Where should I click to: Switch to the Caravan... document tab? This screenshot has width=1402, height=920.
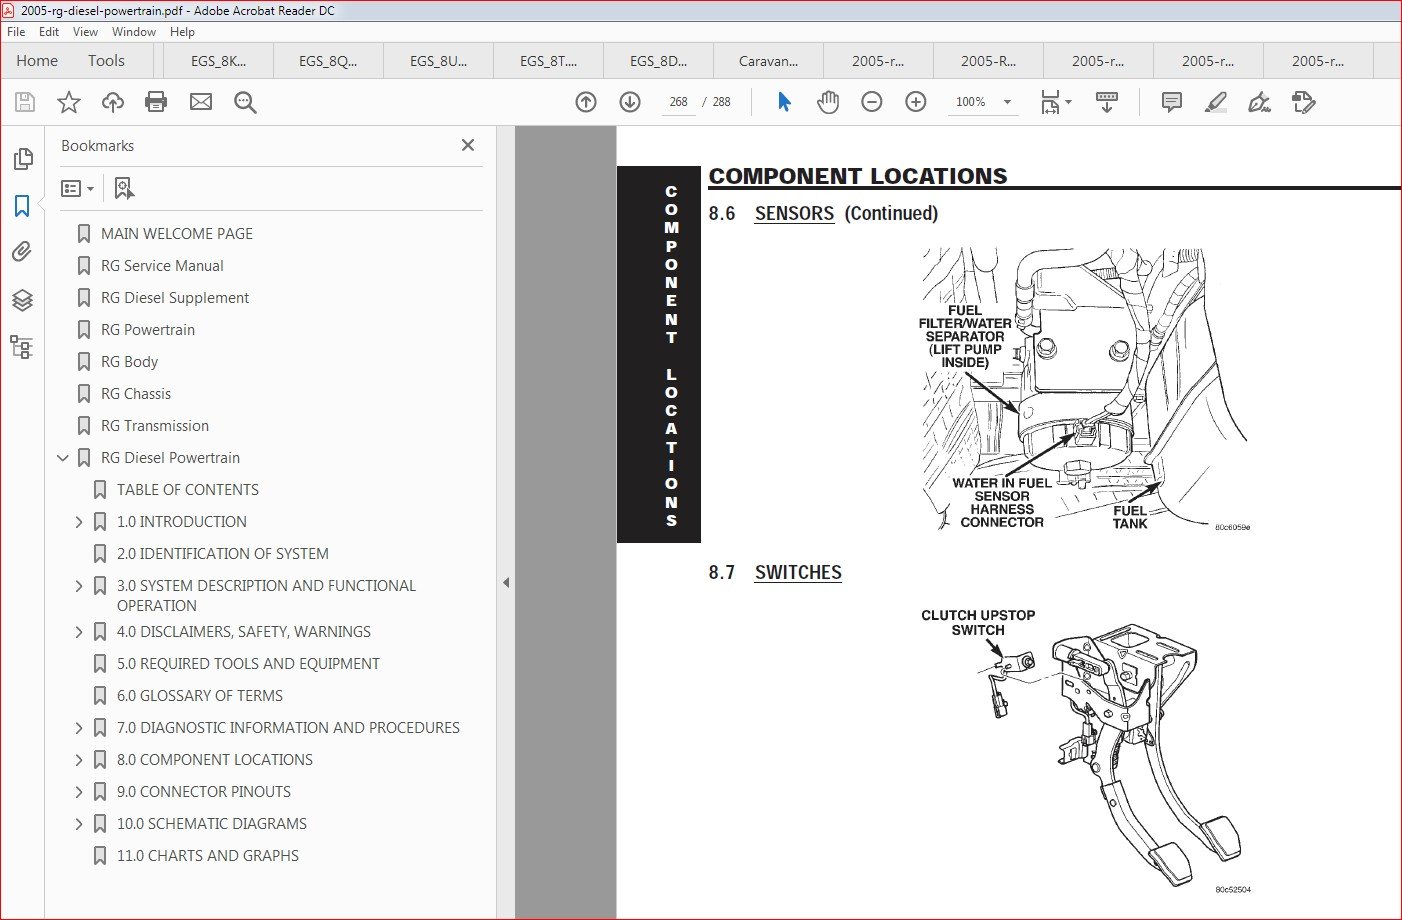[768, 61]
